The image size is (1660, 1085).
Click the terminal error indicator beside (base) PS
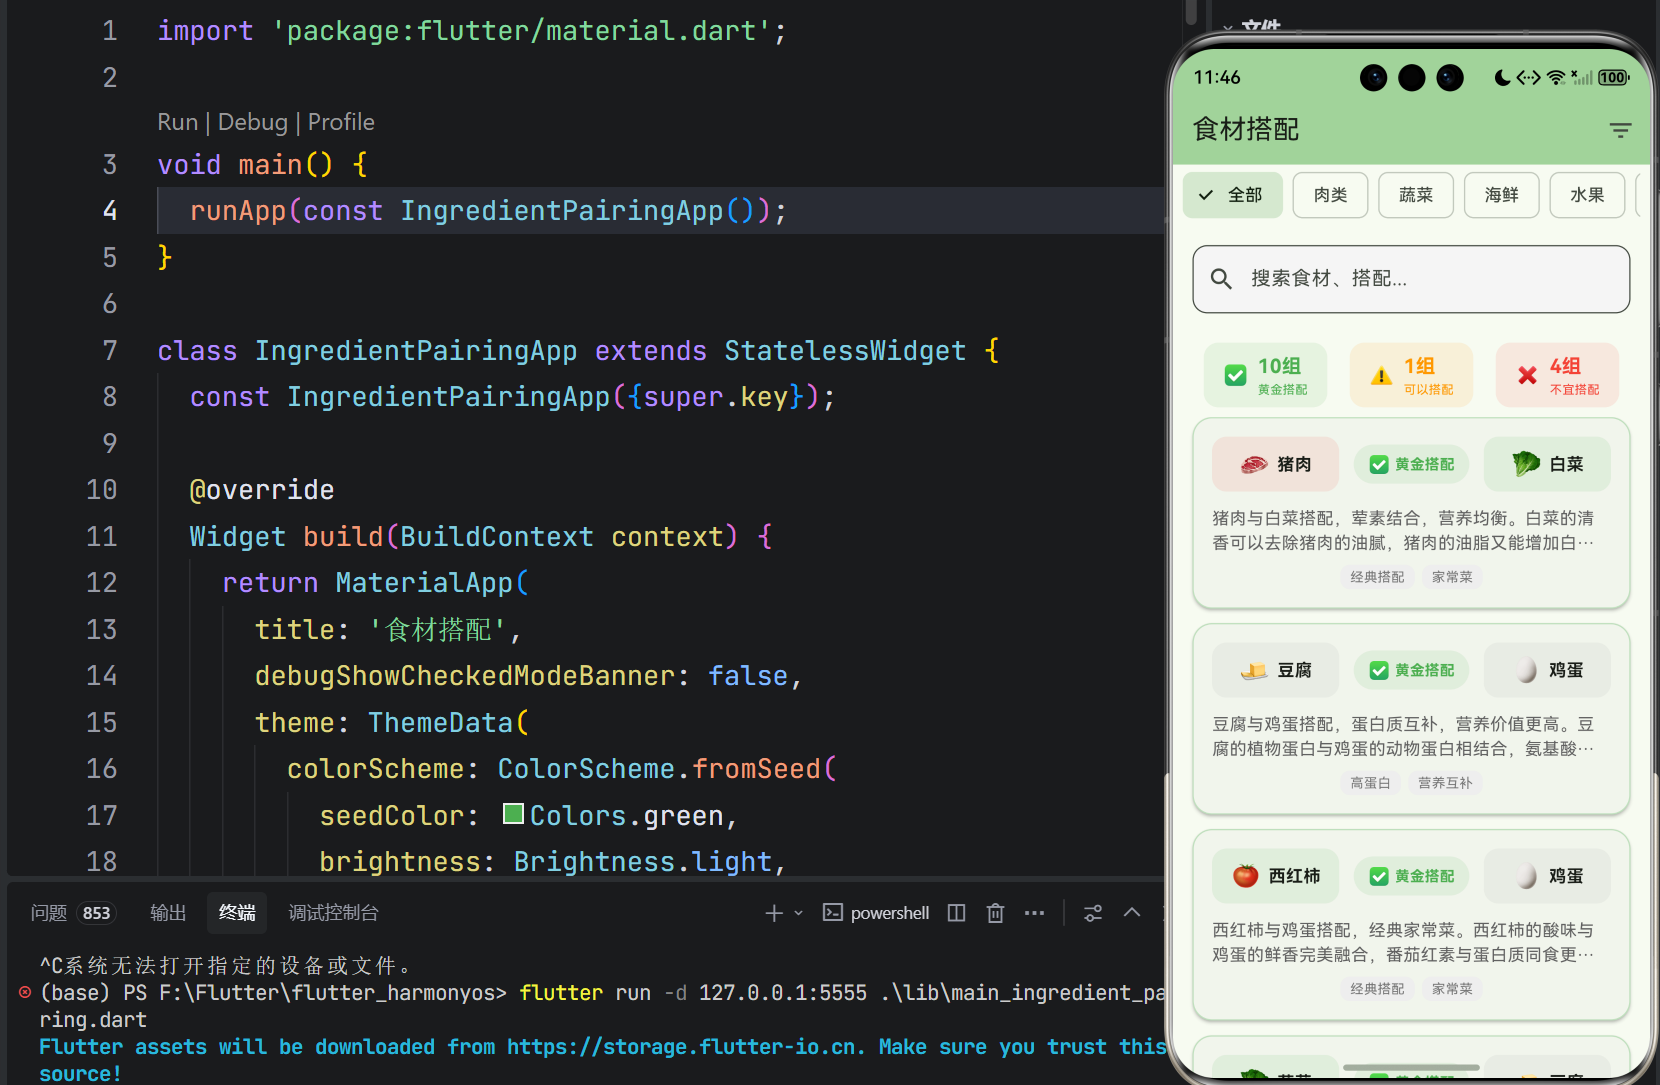[x=25, y=993]
